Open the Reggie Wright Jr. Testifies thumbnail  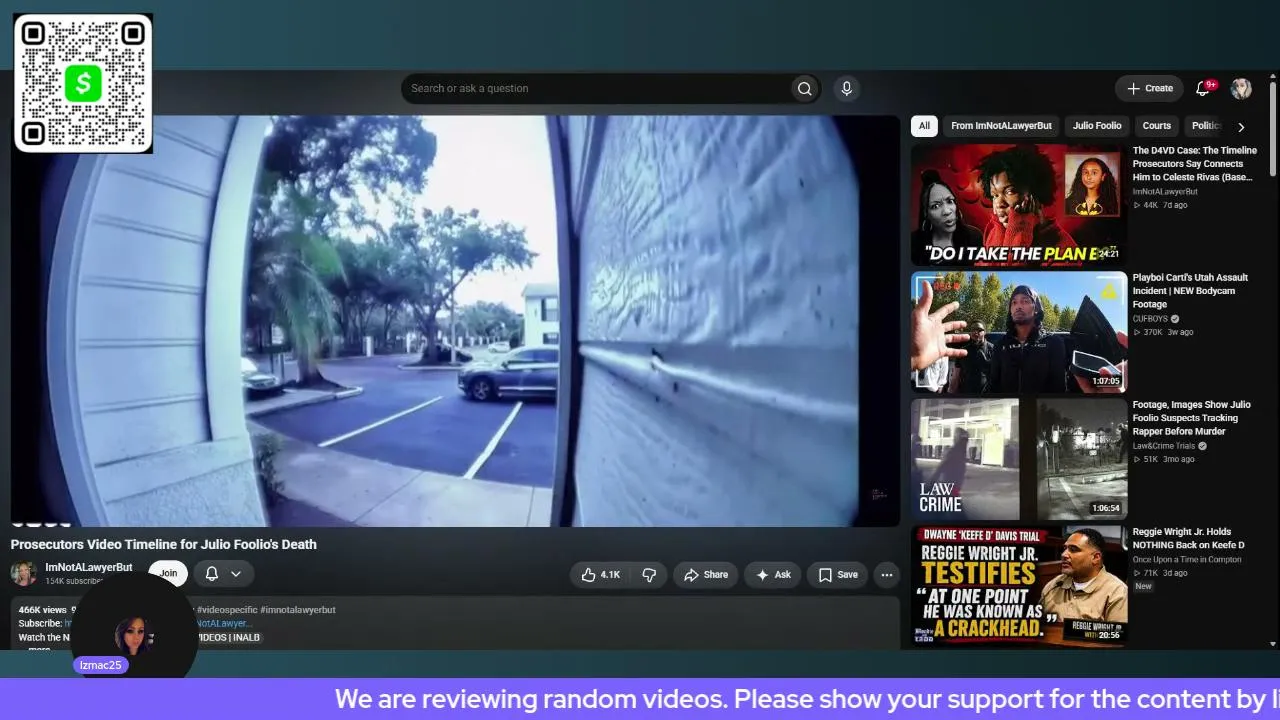(1019, 586)
